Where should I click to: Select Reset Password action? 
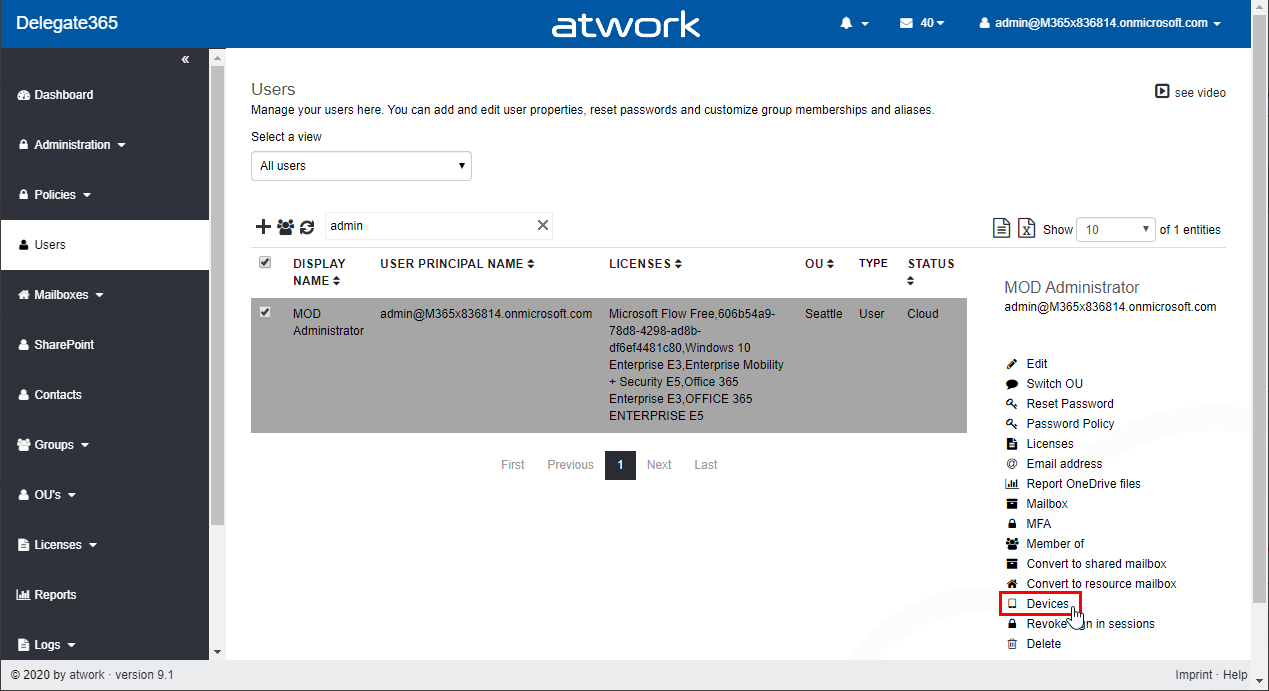pos(1059,404)
